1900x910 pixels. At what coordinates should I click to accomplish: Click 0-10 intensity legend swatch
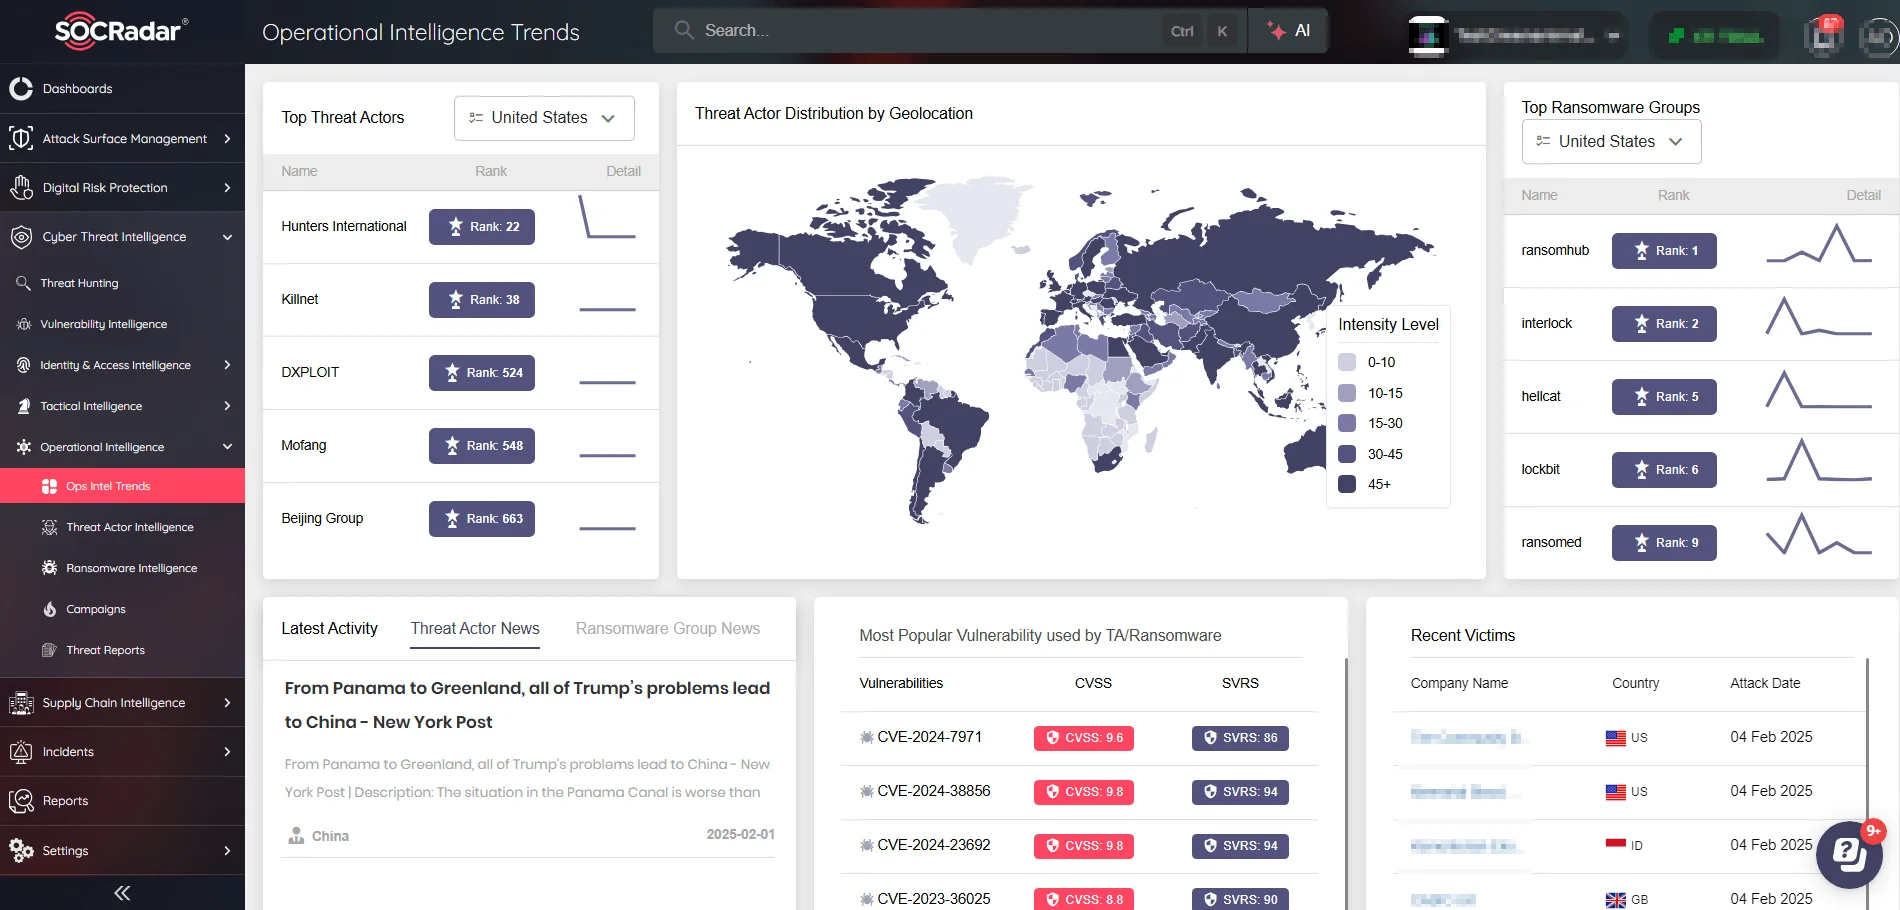point(1347,362)
